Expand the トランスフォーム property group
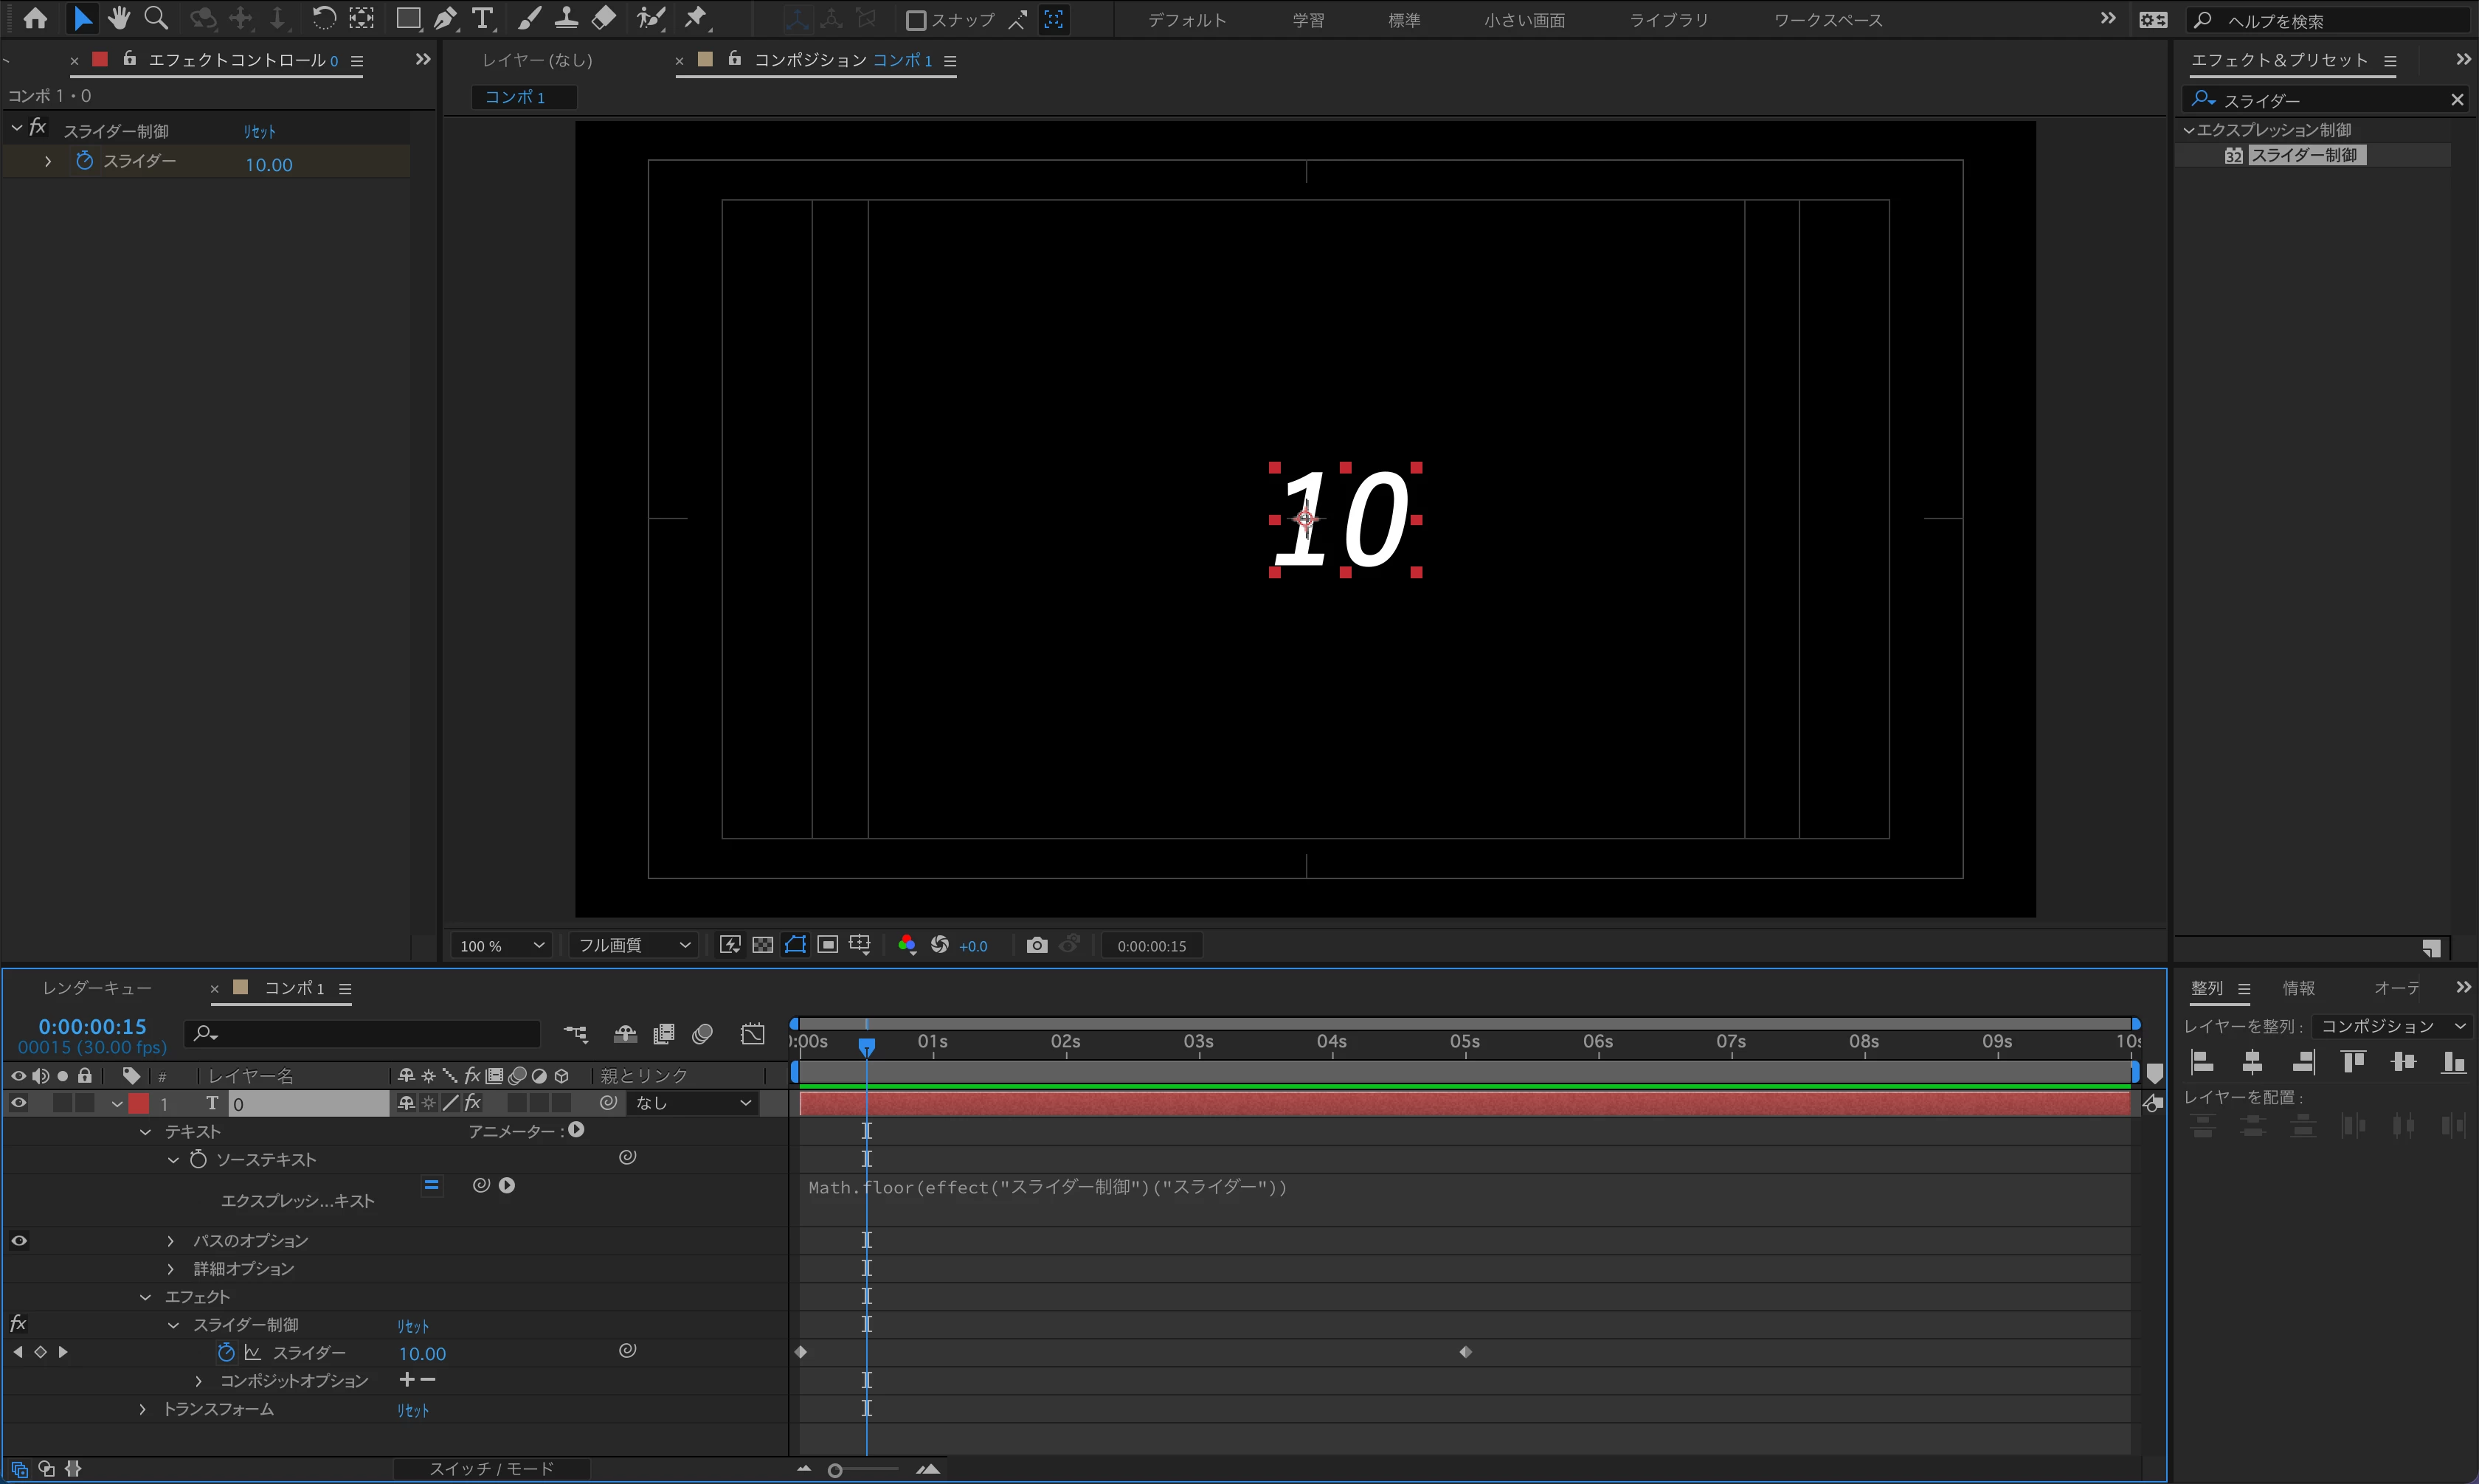The width and height of the screenshot is (2479, 1484). pyautogui.click(x=143, y=1409)
